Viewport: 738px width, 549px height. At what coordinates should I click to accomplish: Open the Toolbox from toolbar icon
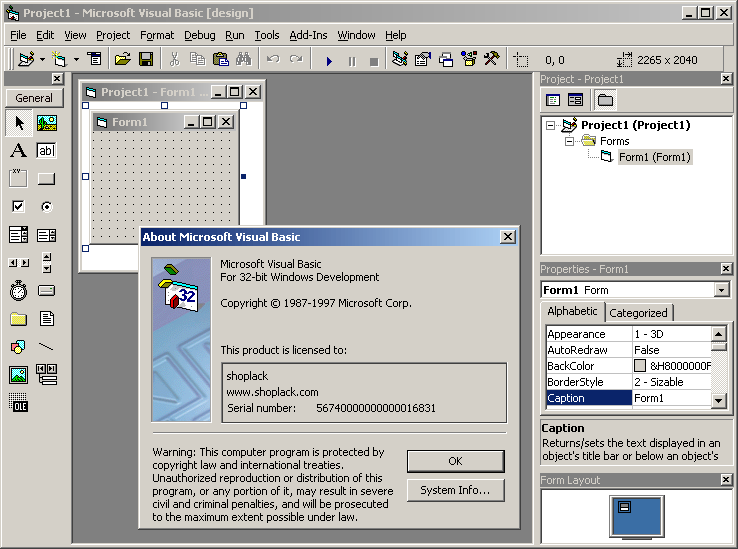pos(492,59)
